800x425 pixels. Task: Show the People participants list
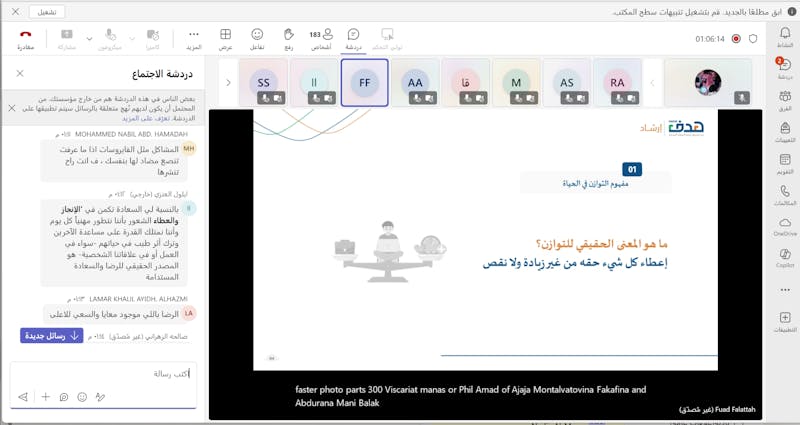[x=321, y=38]
